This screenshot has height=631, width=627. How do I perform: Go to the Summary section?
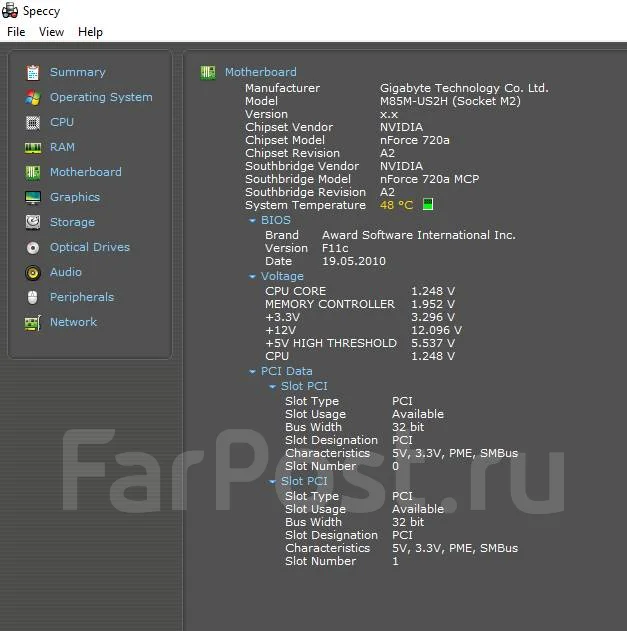tap(78, 72)
